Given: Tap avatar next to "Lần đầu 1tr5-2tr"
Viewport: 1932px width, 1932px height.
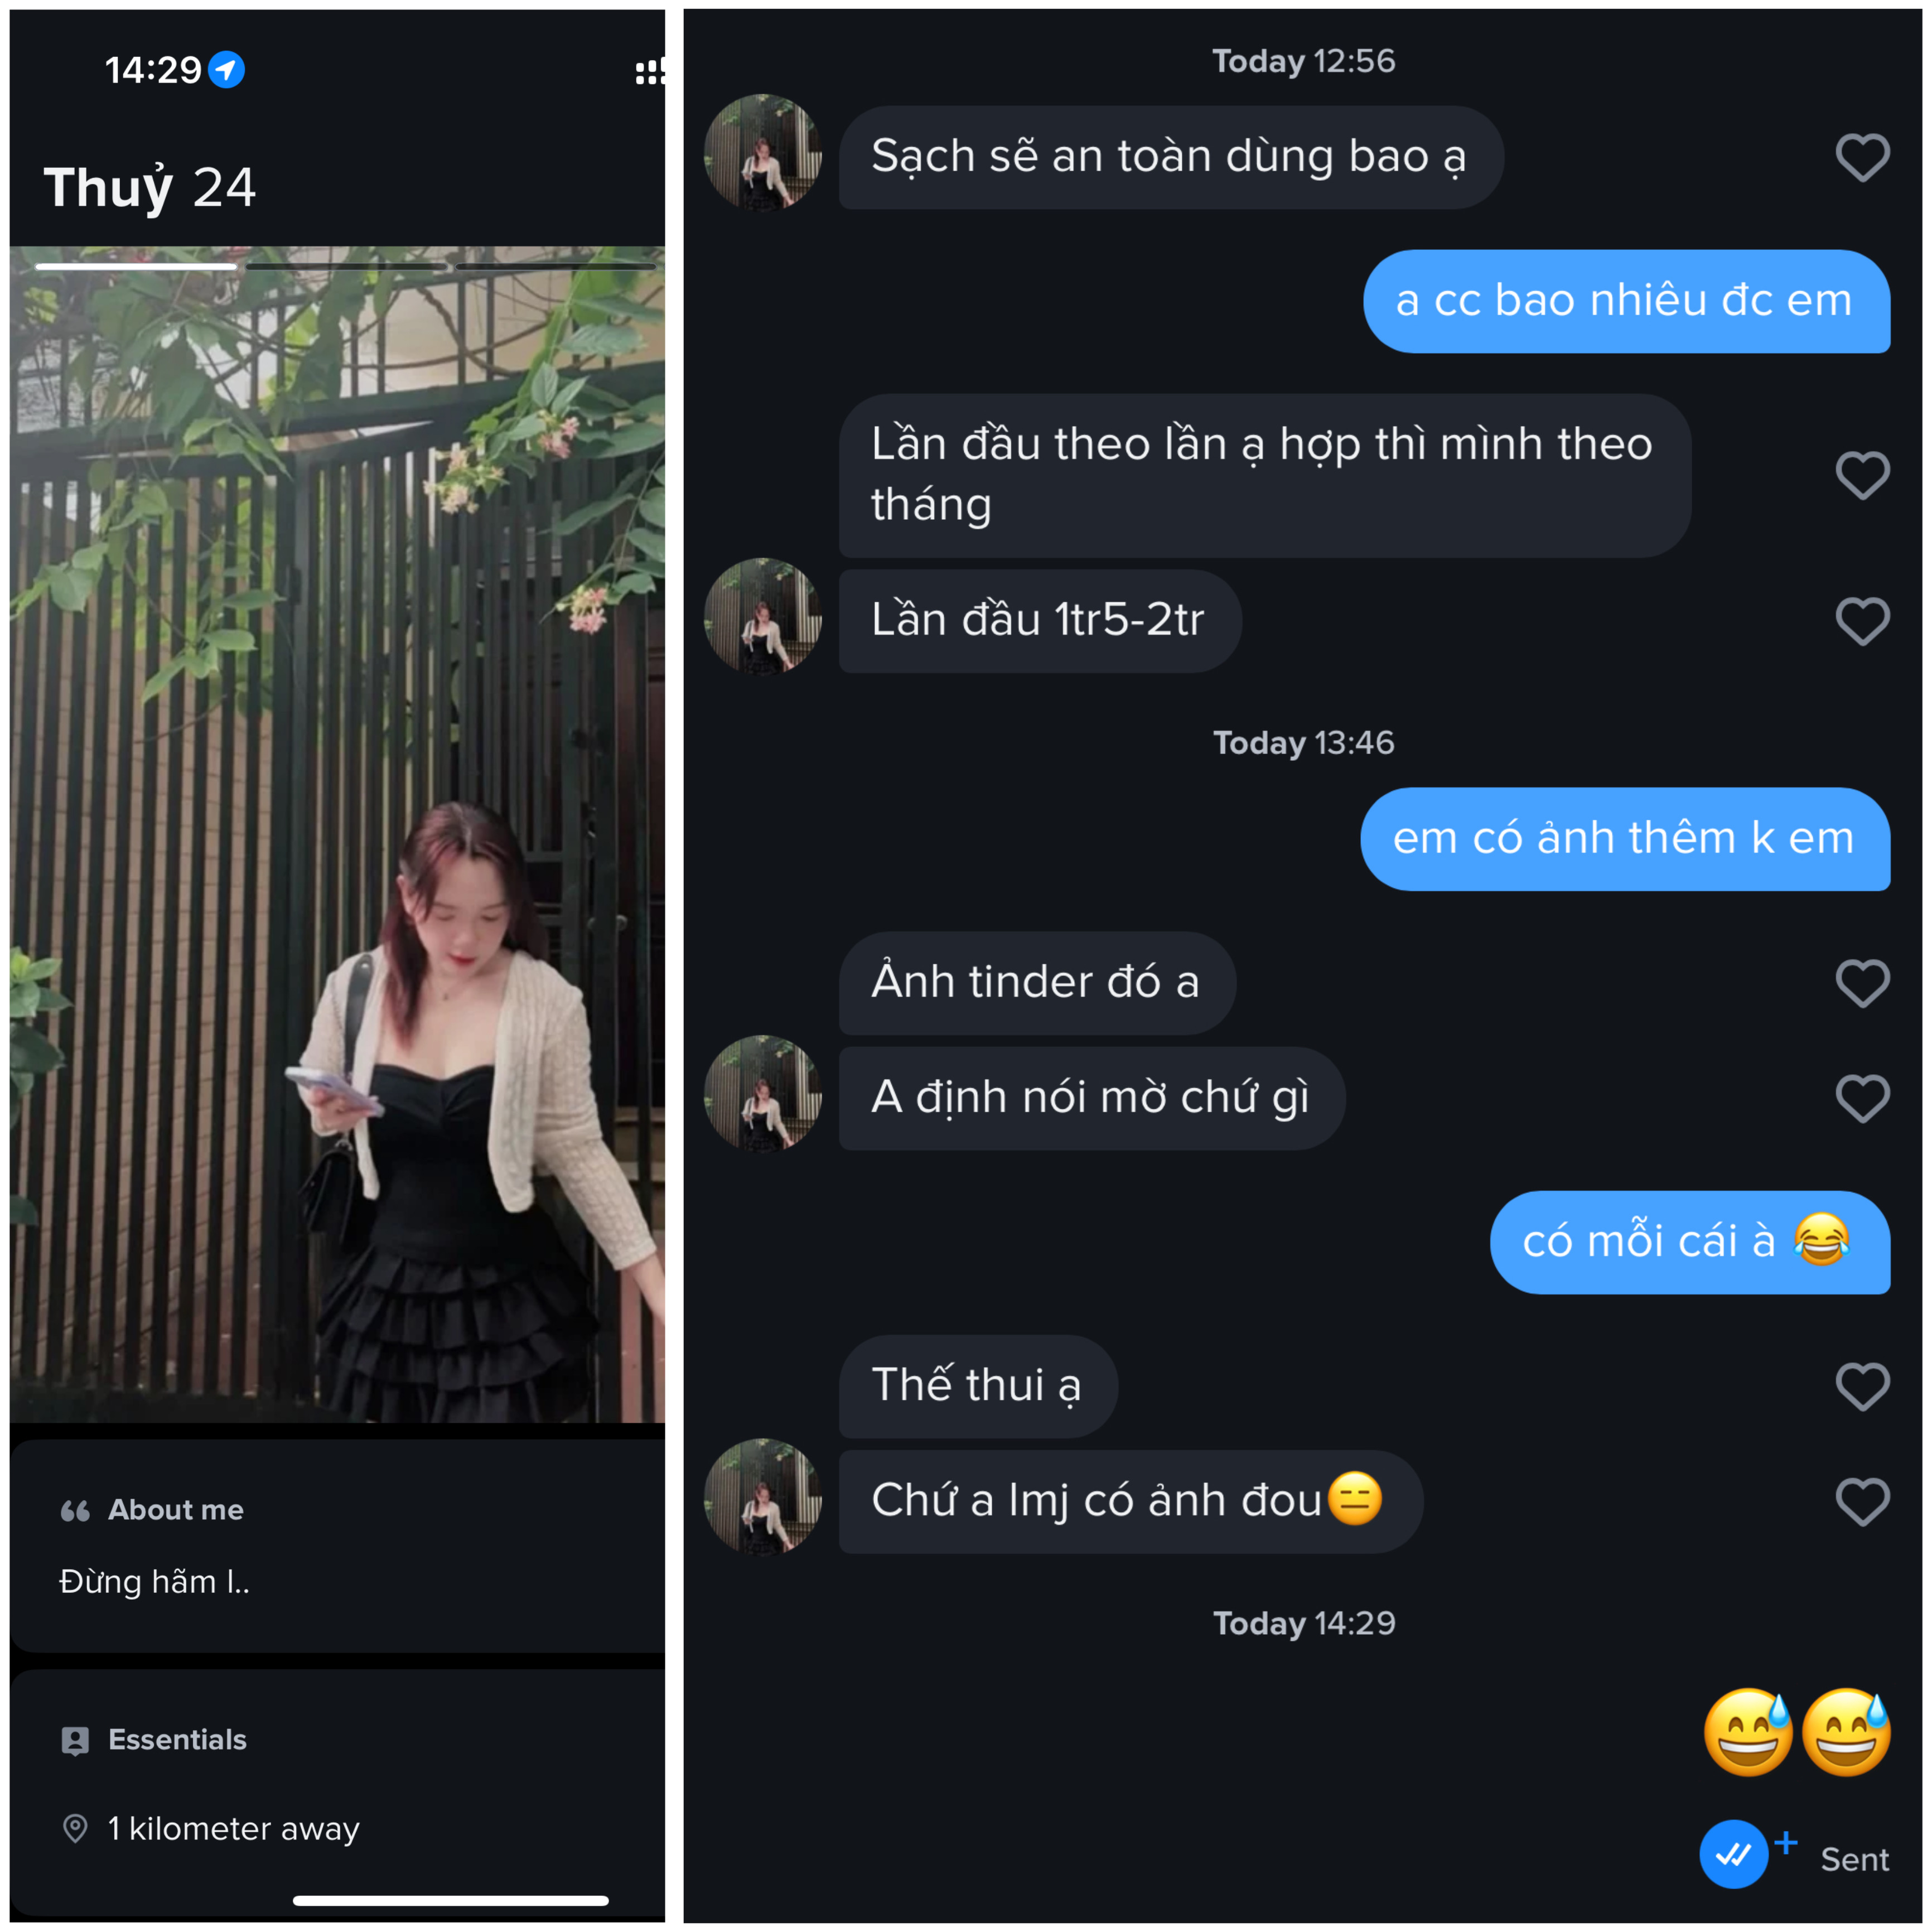Looking at the screenshot, I should coord(763,616).
